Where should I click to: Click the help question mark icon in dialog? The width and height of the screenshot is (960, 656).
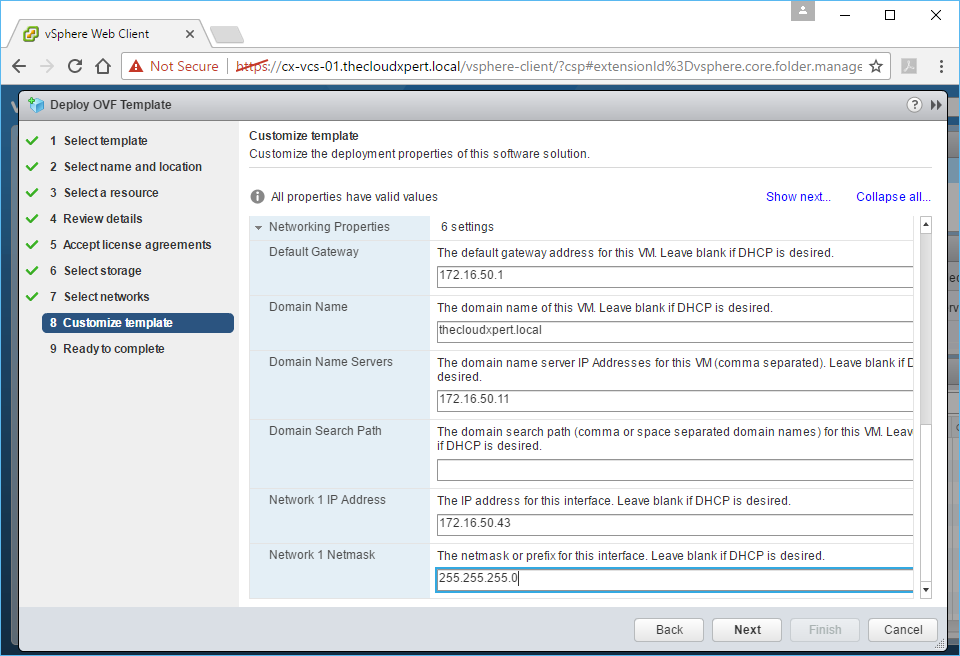tap(914, 105)
